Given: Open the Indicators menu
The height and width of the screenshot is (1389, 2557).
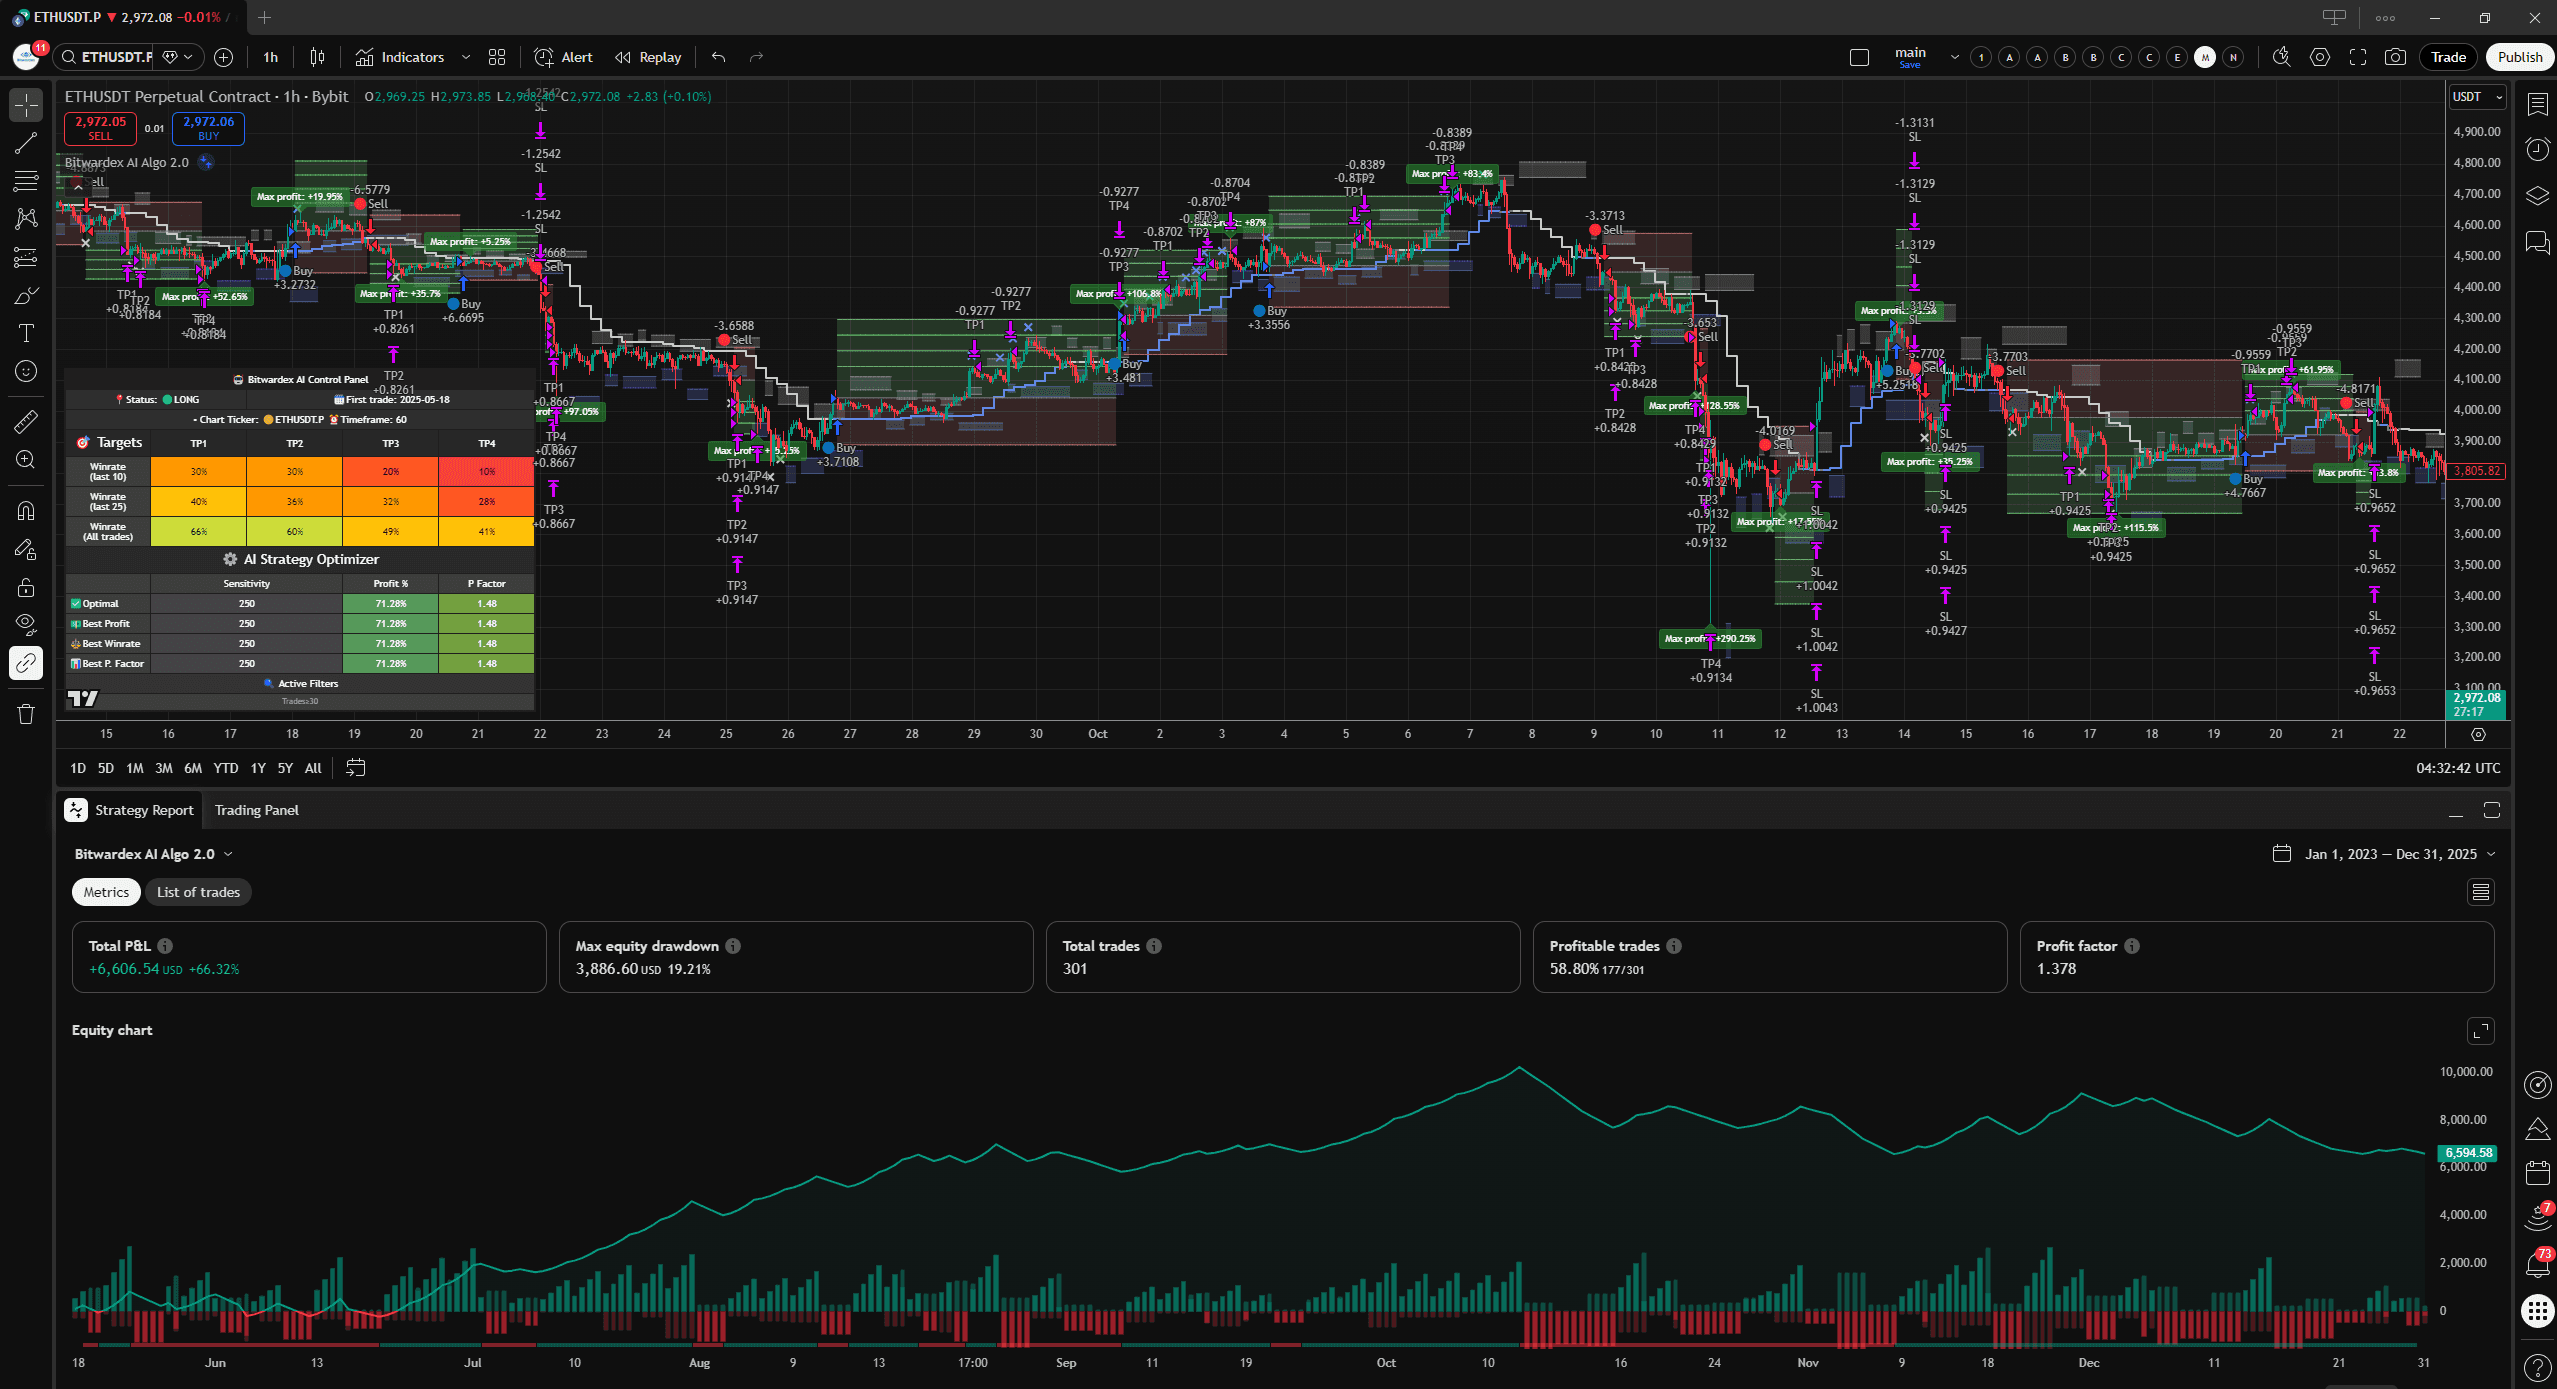Looking at the screenshot, I should [400, 57].
